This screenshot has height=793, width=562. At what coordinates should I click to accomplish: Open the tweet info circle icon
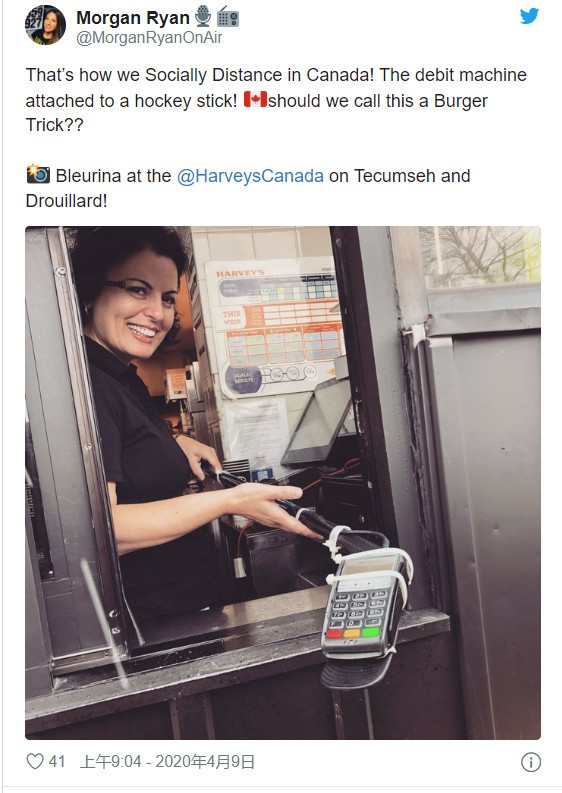pyautogui.click(x=531, y=762)
